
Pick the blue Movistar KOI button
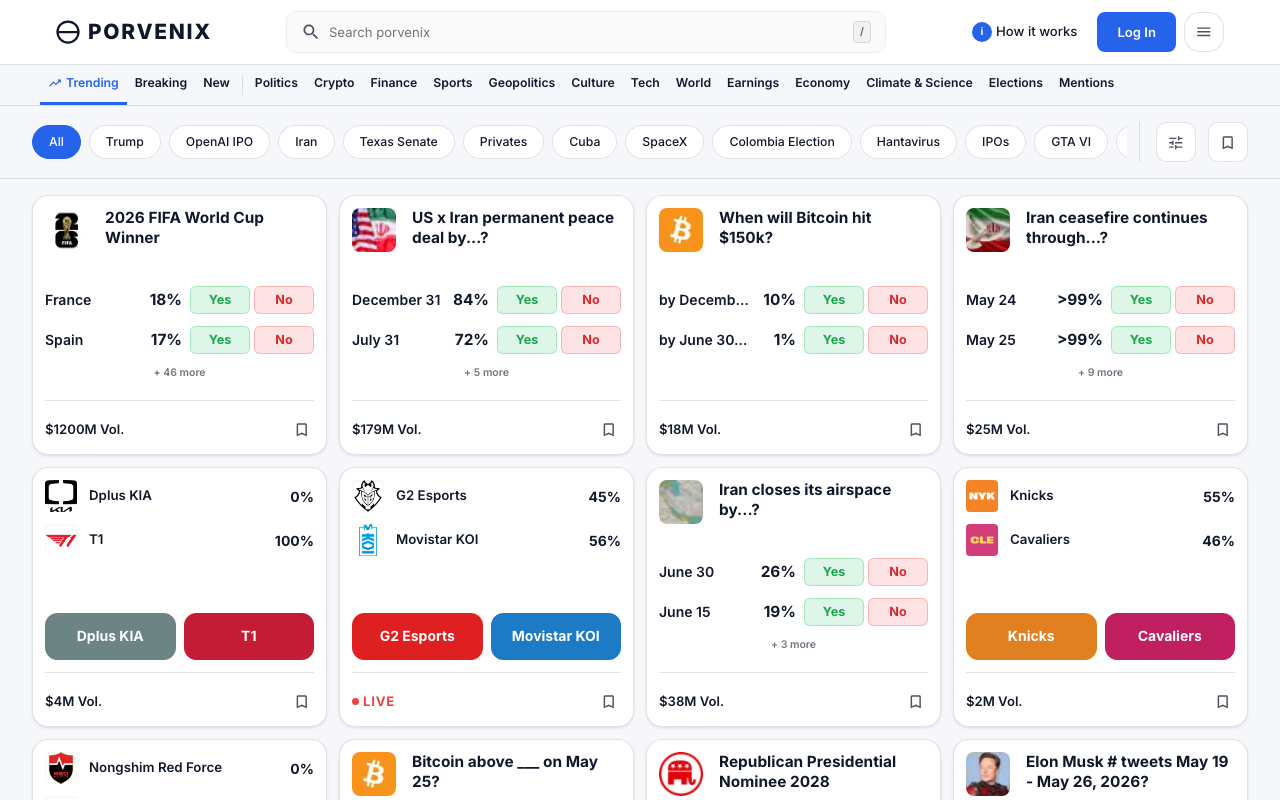(556, 636)
